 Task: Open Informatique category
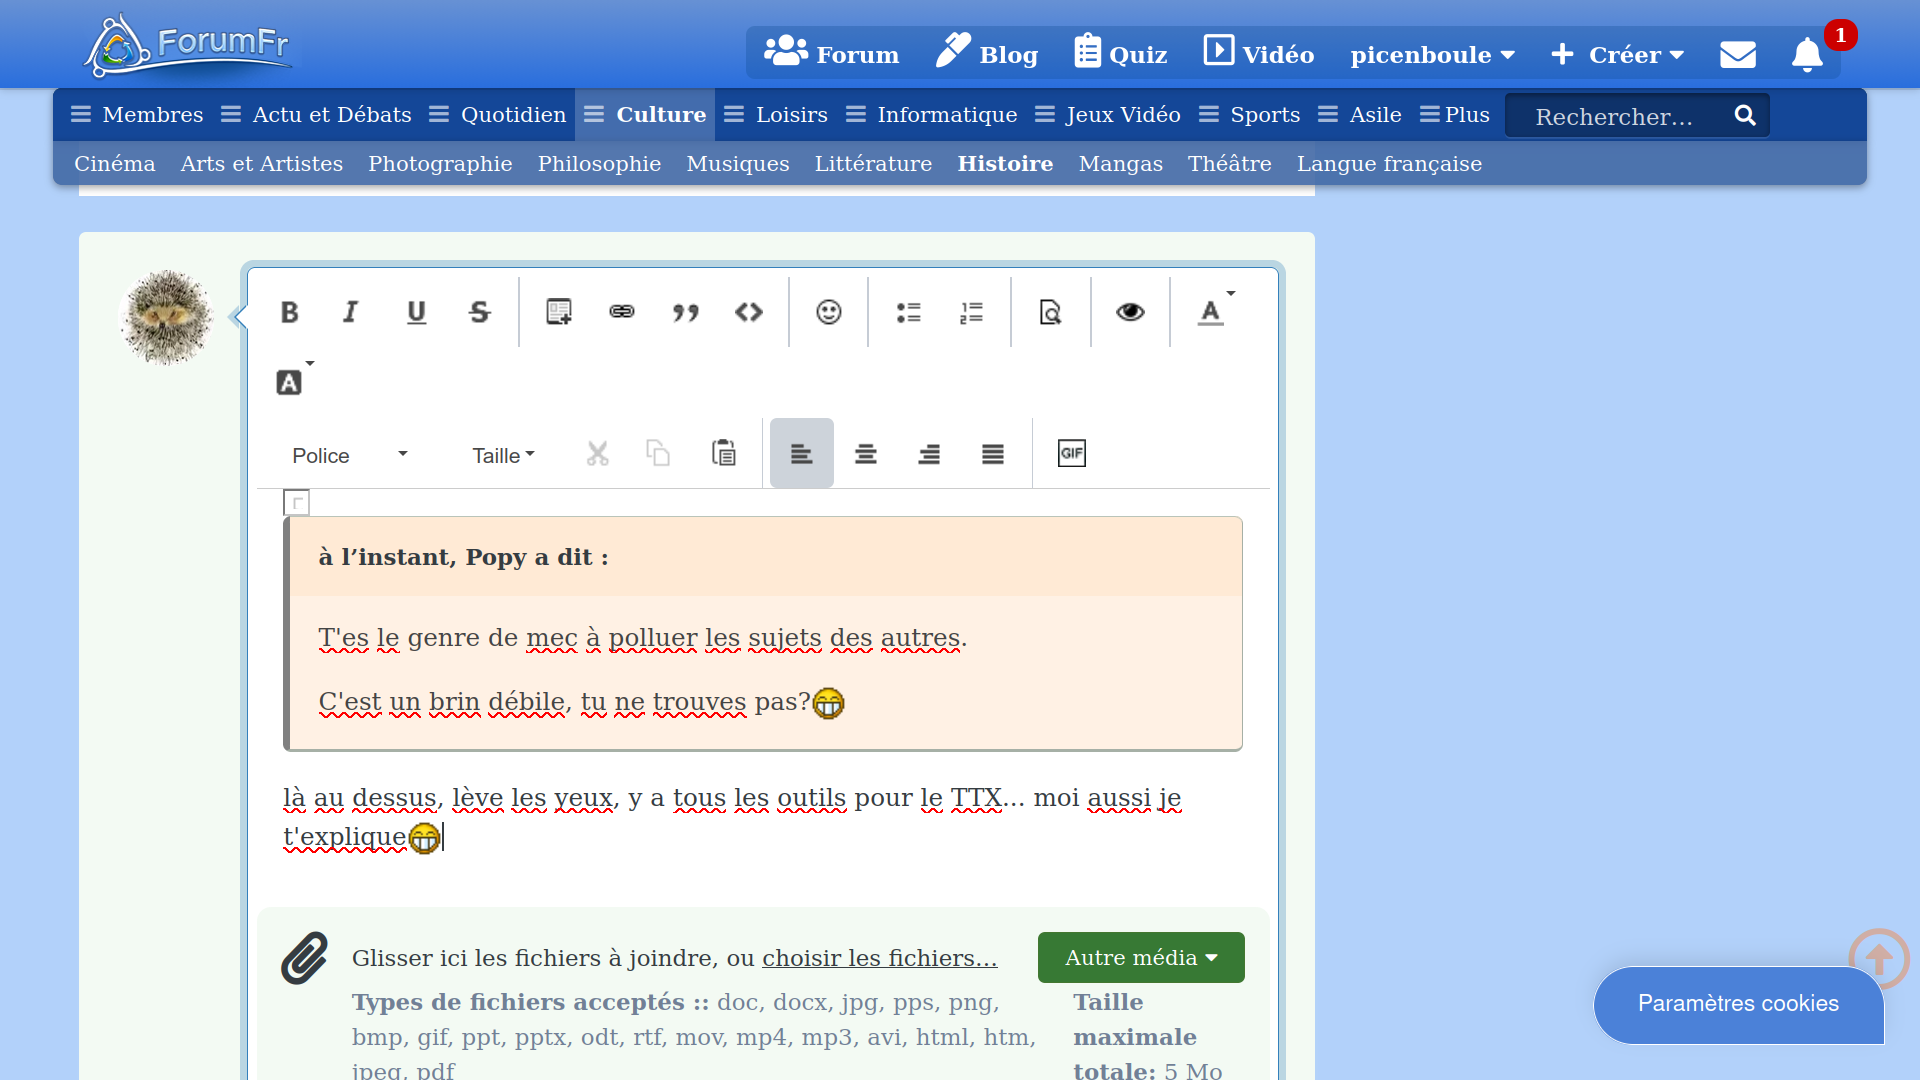(x=932, y=115)
